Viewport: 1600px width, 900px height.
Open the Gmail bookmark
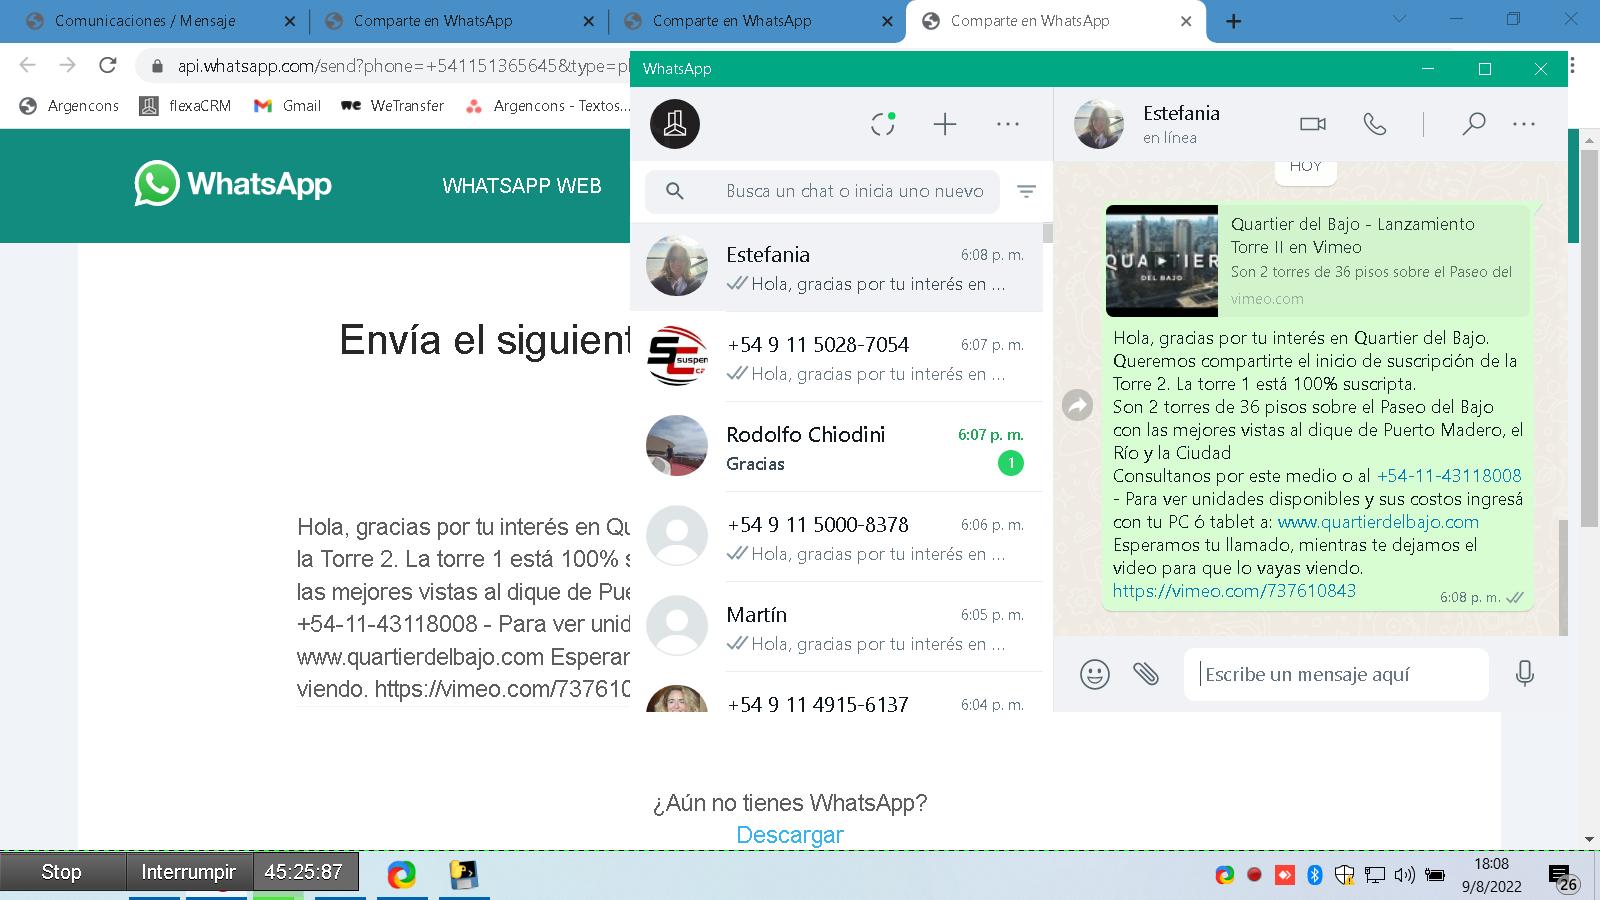tap(287, 105)
